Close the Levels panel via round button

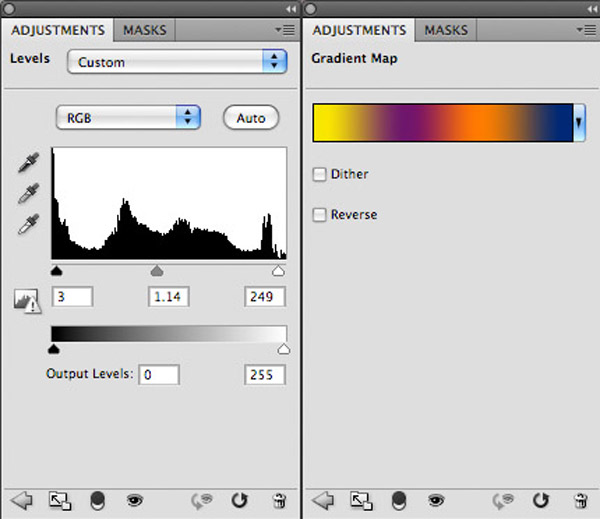point(9,9)
